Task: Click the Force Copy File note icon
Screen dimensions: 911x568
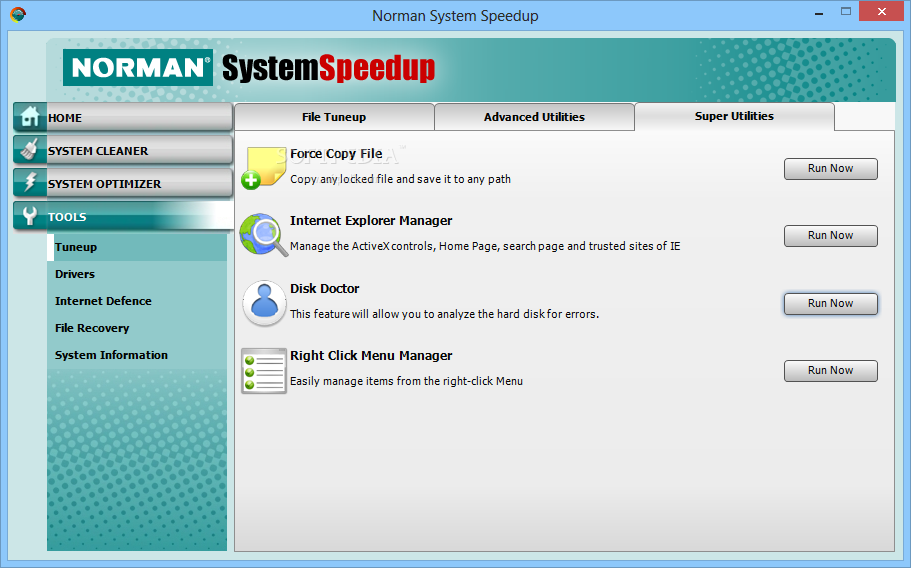Action: tap(264, 168)
